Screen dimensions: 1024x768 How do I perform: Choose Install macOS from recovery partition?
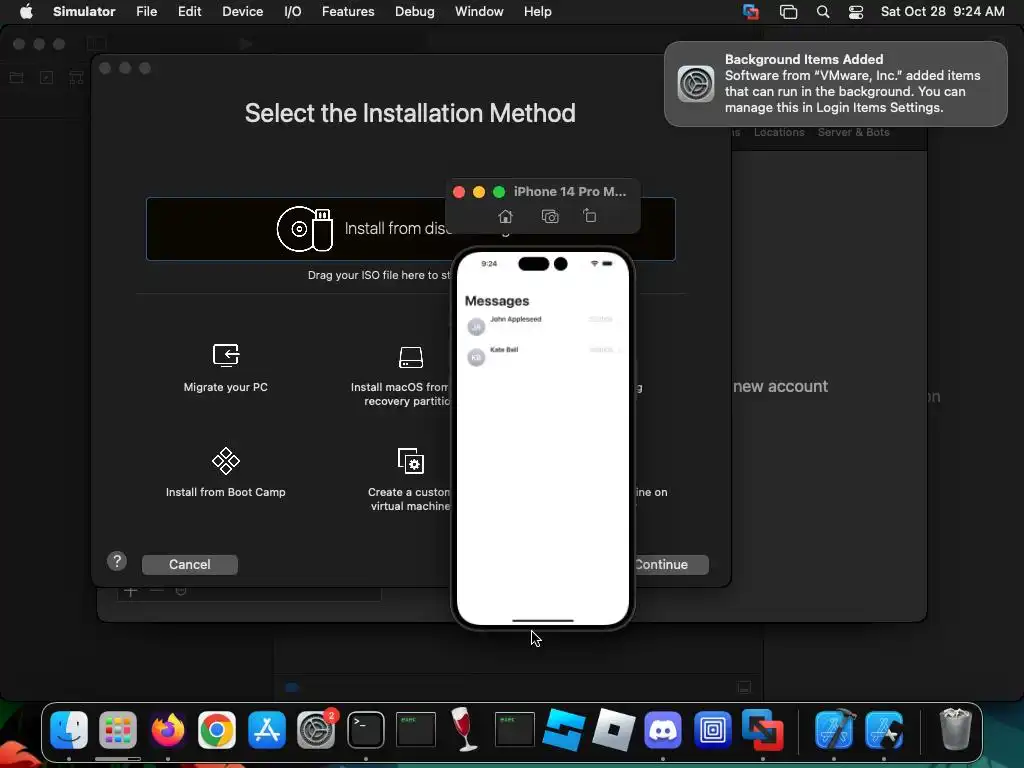tap(400, 376)
